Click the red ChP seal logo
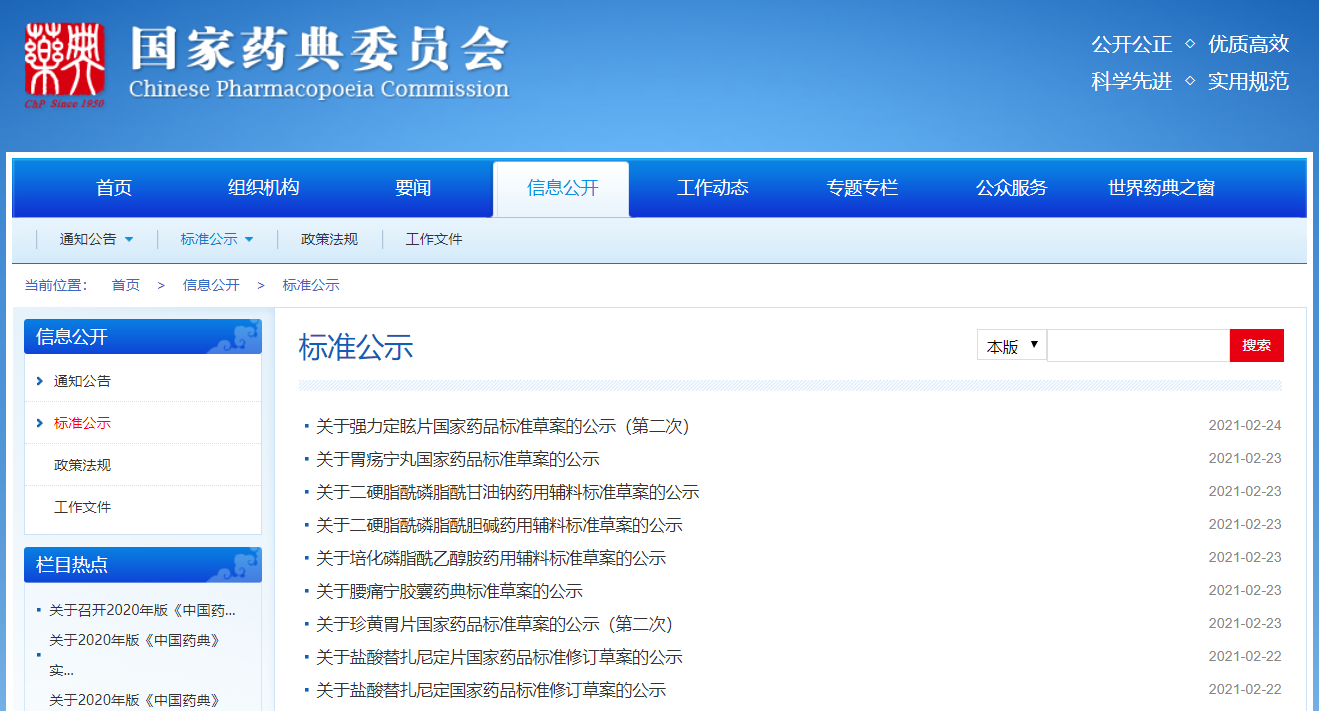1319x711 pixels. [x=65, y=63]
